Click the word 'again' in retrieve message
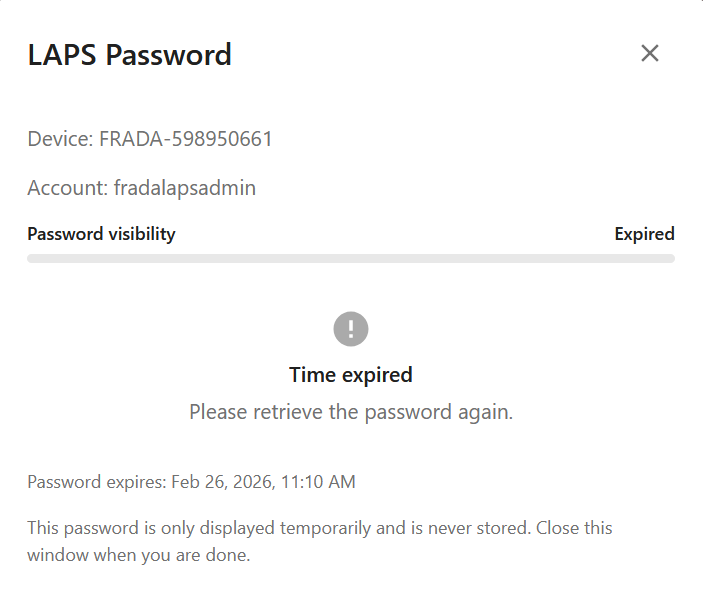This screenshot has width=703, height=601. click(485, 412)
